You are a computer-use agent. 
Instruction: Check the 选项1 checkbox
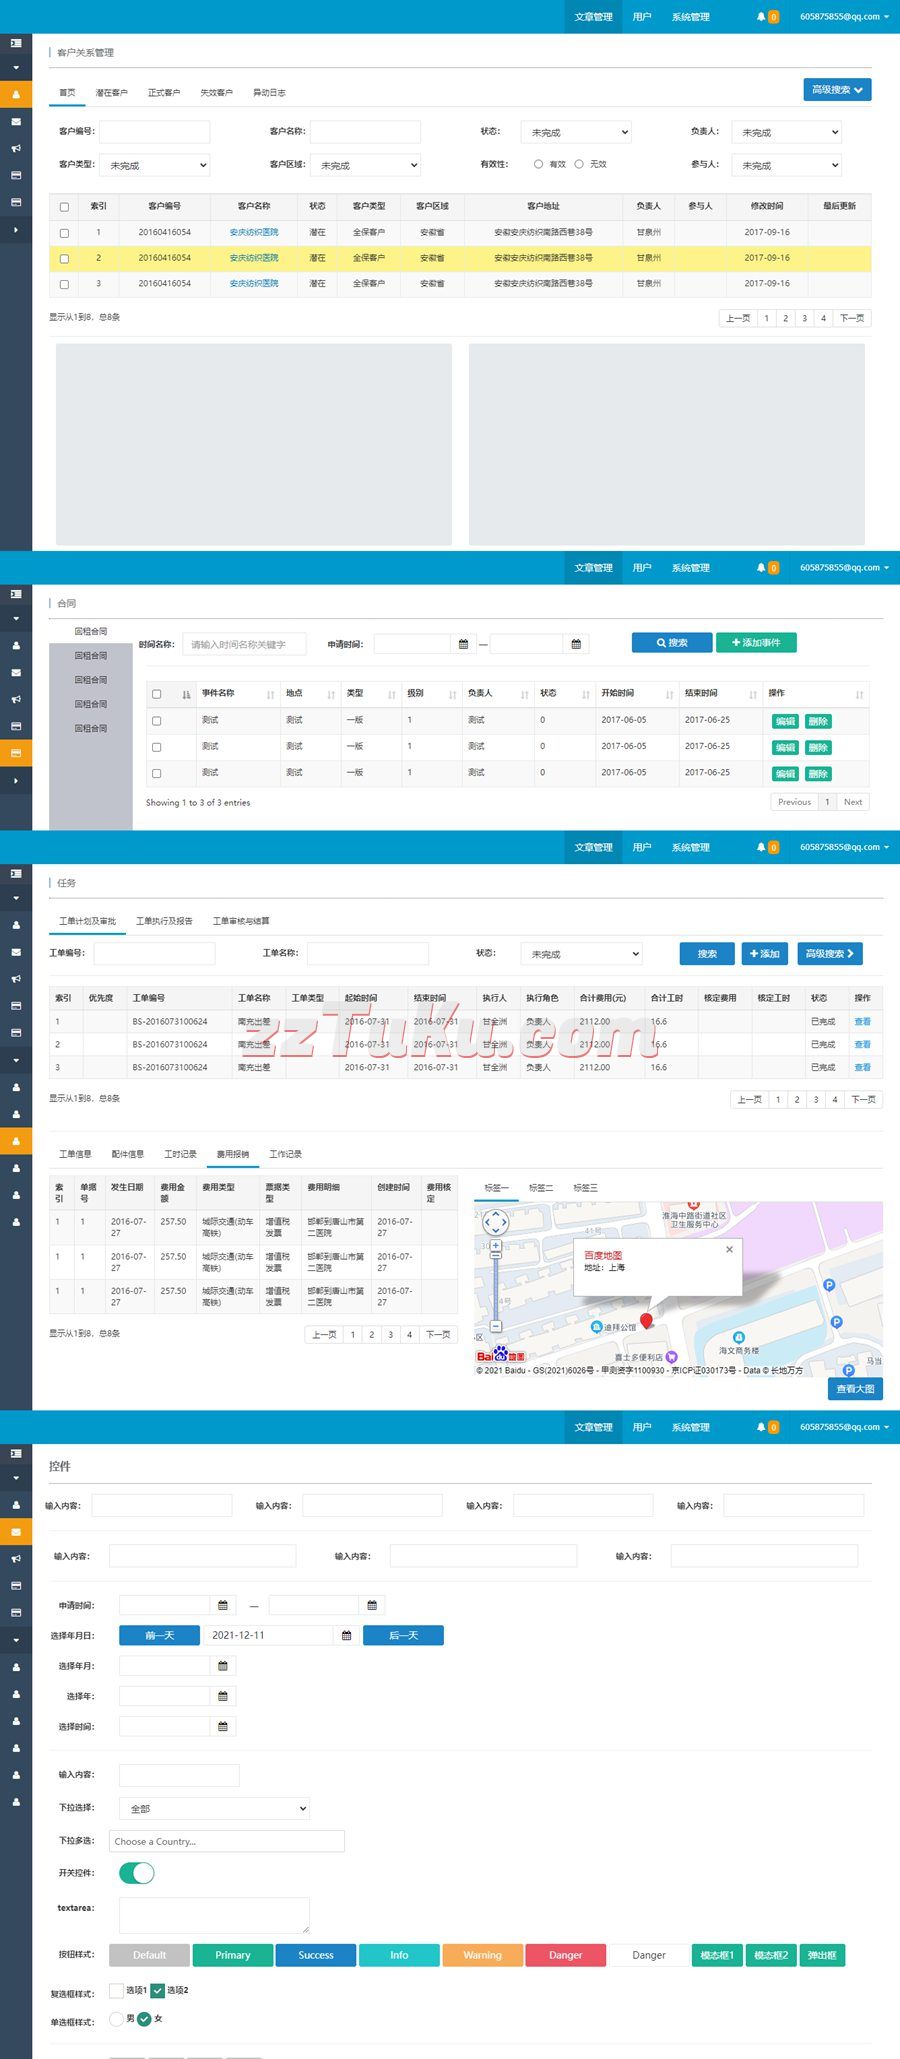point(116,1990)
